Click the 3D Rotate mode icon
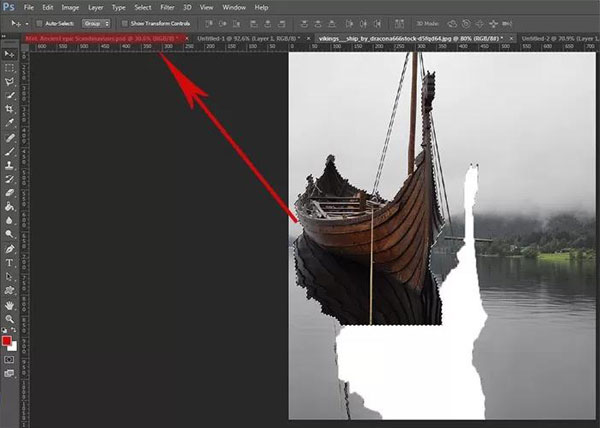This screenshot has width=600, height=428. (452, 24)
